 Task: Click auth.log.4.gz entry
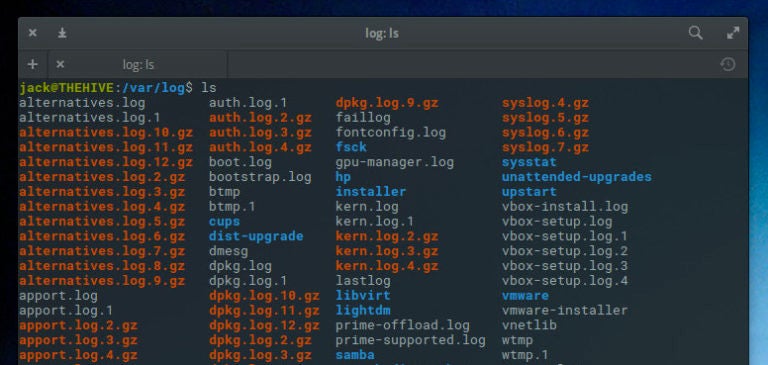(x=260, y=147)
